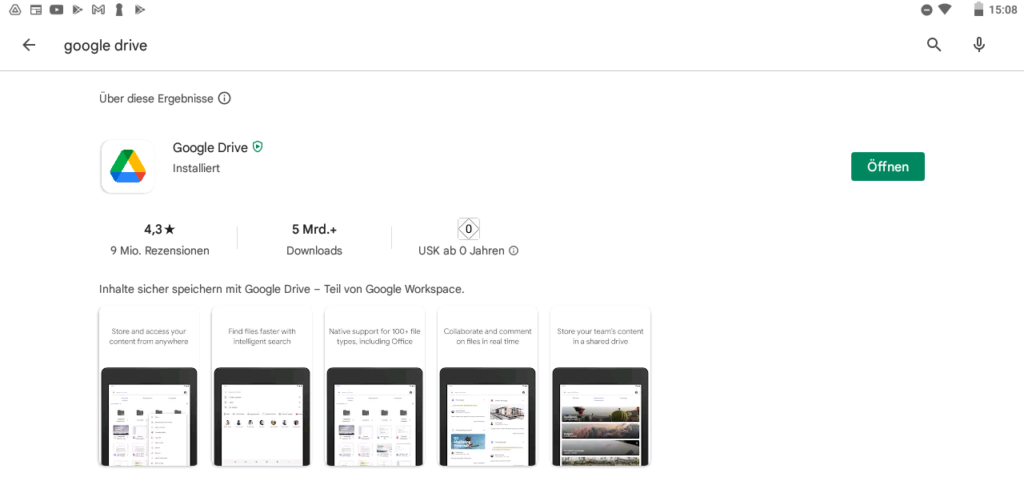This screenshot has height=481, width=1024.
Task: Tap the YouTube notification icon in status bar
Action: click(57, 10)
